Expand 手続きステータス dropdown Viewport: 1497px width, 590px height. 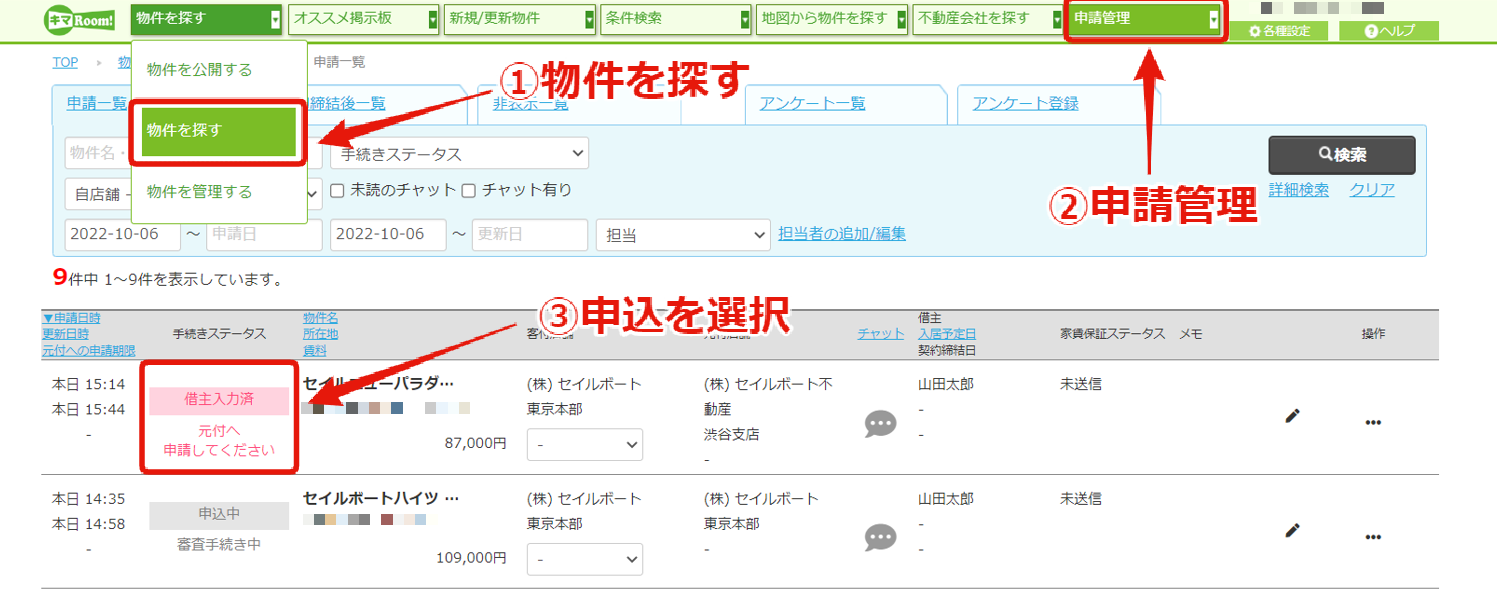[x=460, y=154]
